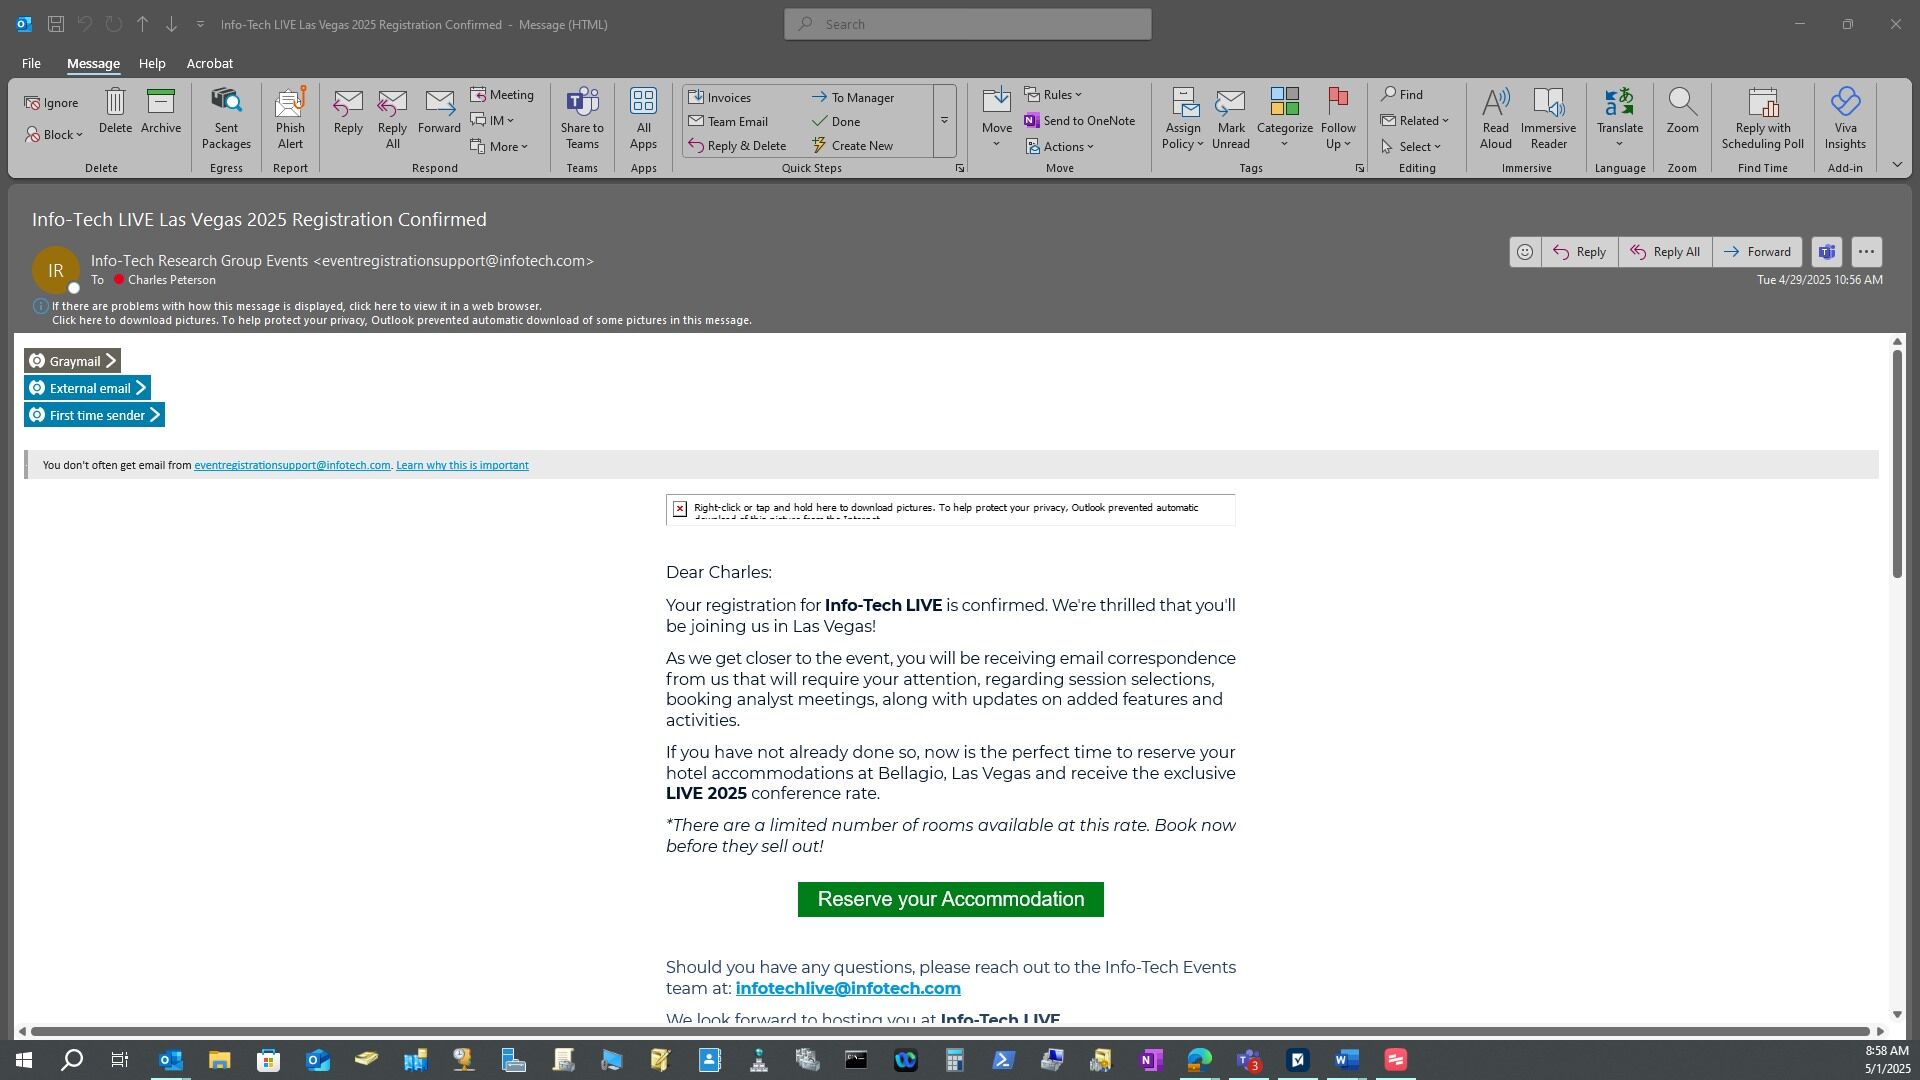Open the more actions ellipsis in header
This screenshot has width=1920, height=1080.
(1866, 252)
